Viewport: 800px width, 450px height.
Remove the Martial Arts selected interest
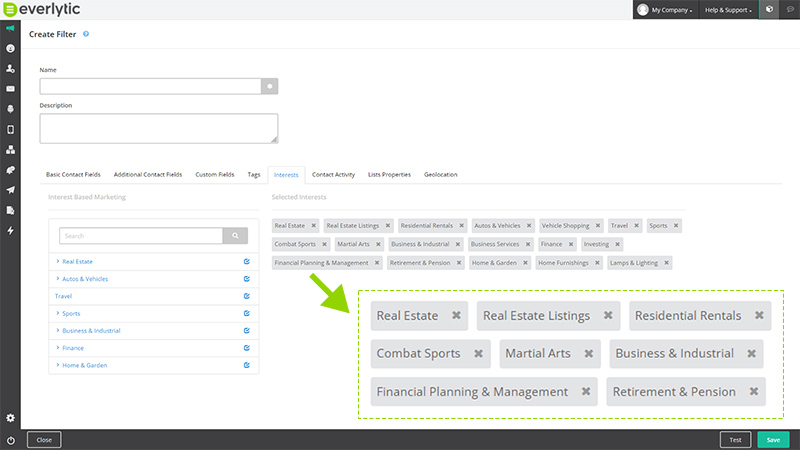click(x=378, y=244)
